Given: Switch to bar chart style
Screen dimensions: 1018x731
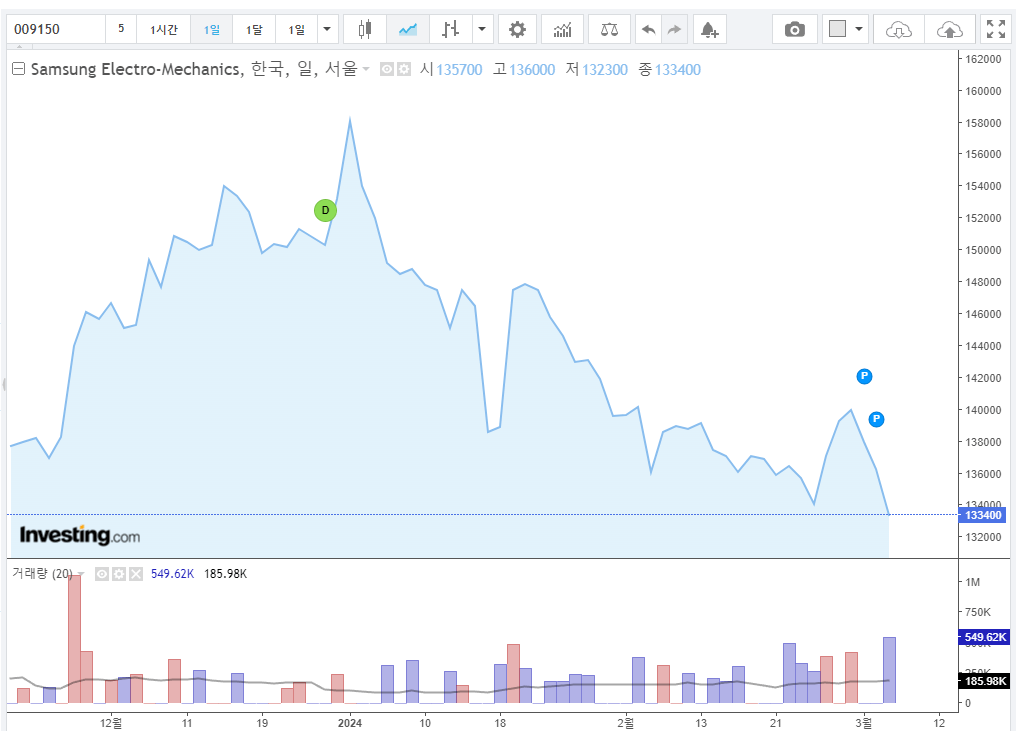Looking at the screenshot, I should (451, 29).
